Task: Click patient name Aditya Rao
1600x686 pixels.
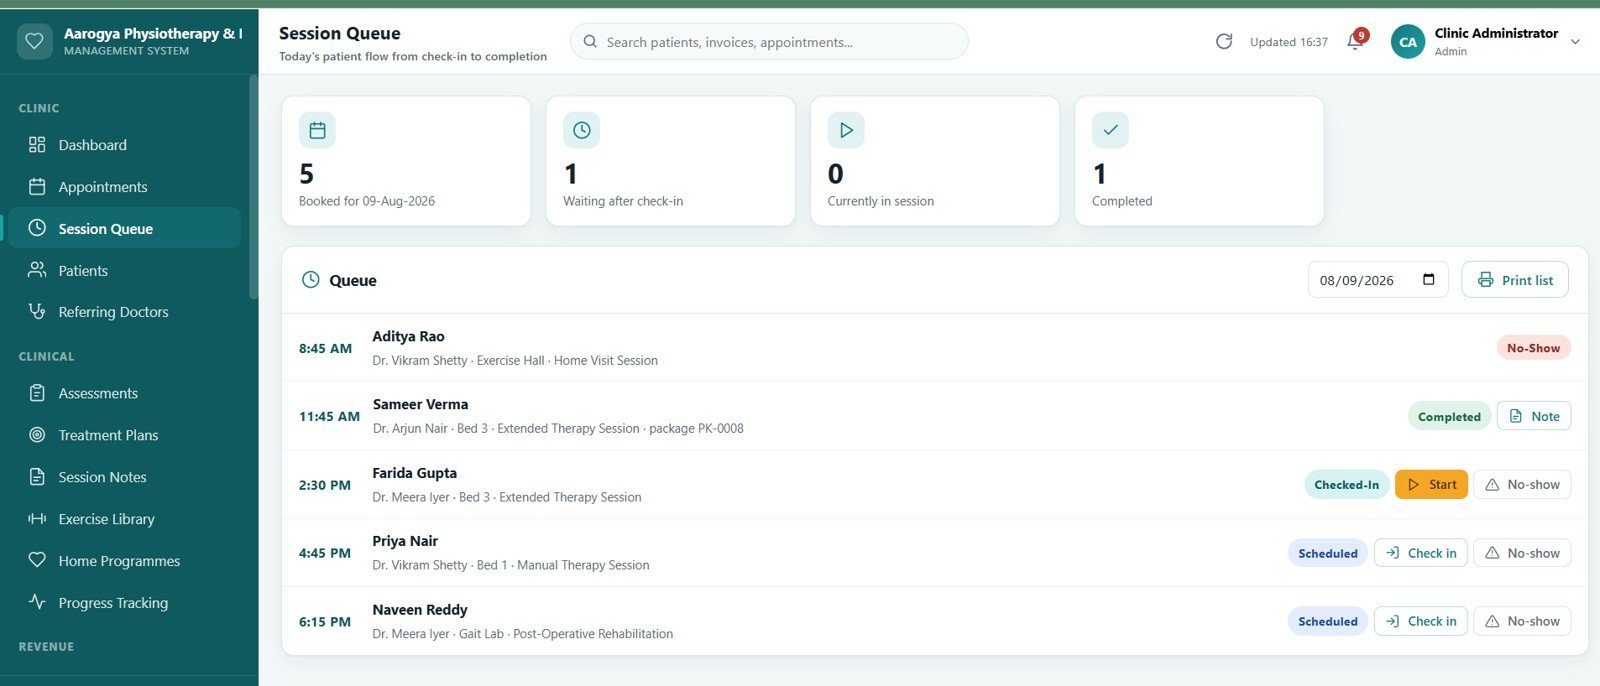Action: tap(408, 336)
